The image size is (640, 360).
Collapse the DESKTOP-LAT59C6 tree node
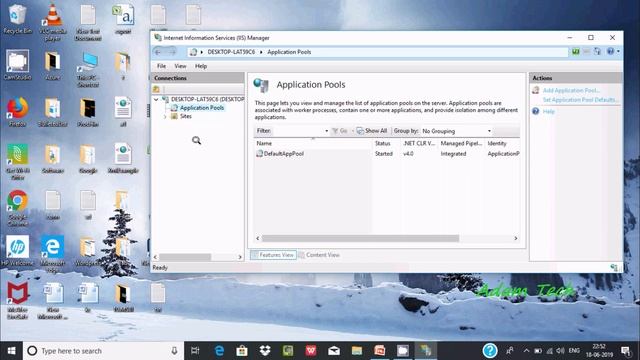pos(156,99)
